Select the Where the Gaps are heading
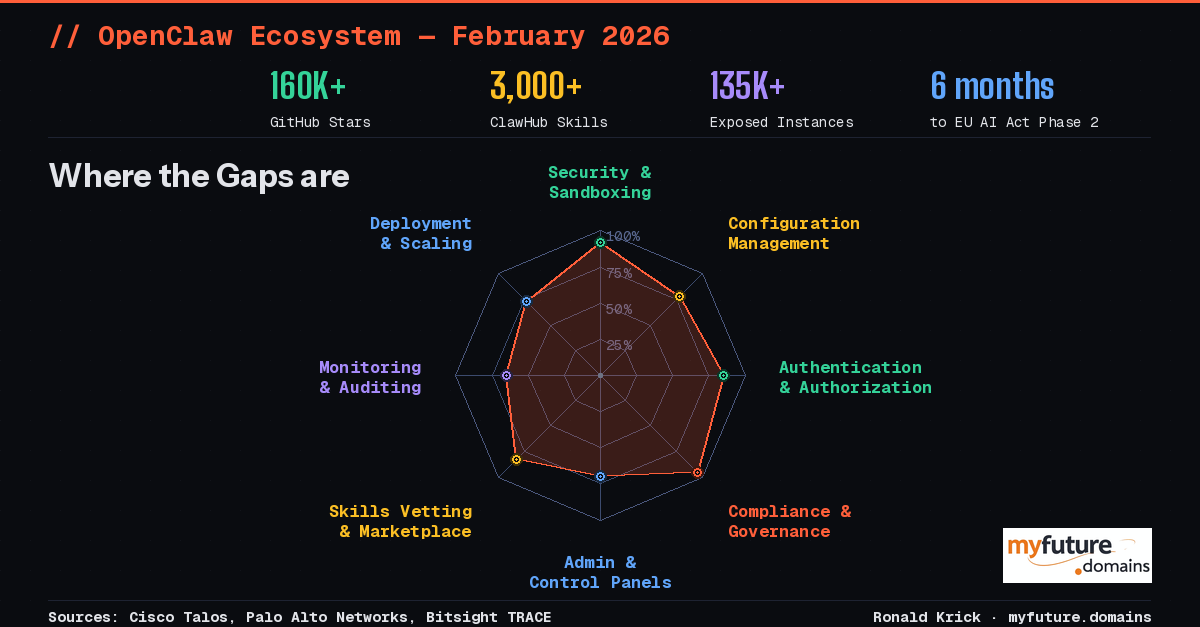 pos(199,176)
